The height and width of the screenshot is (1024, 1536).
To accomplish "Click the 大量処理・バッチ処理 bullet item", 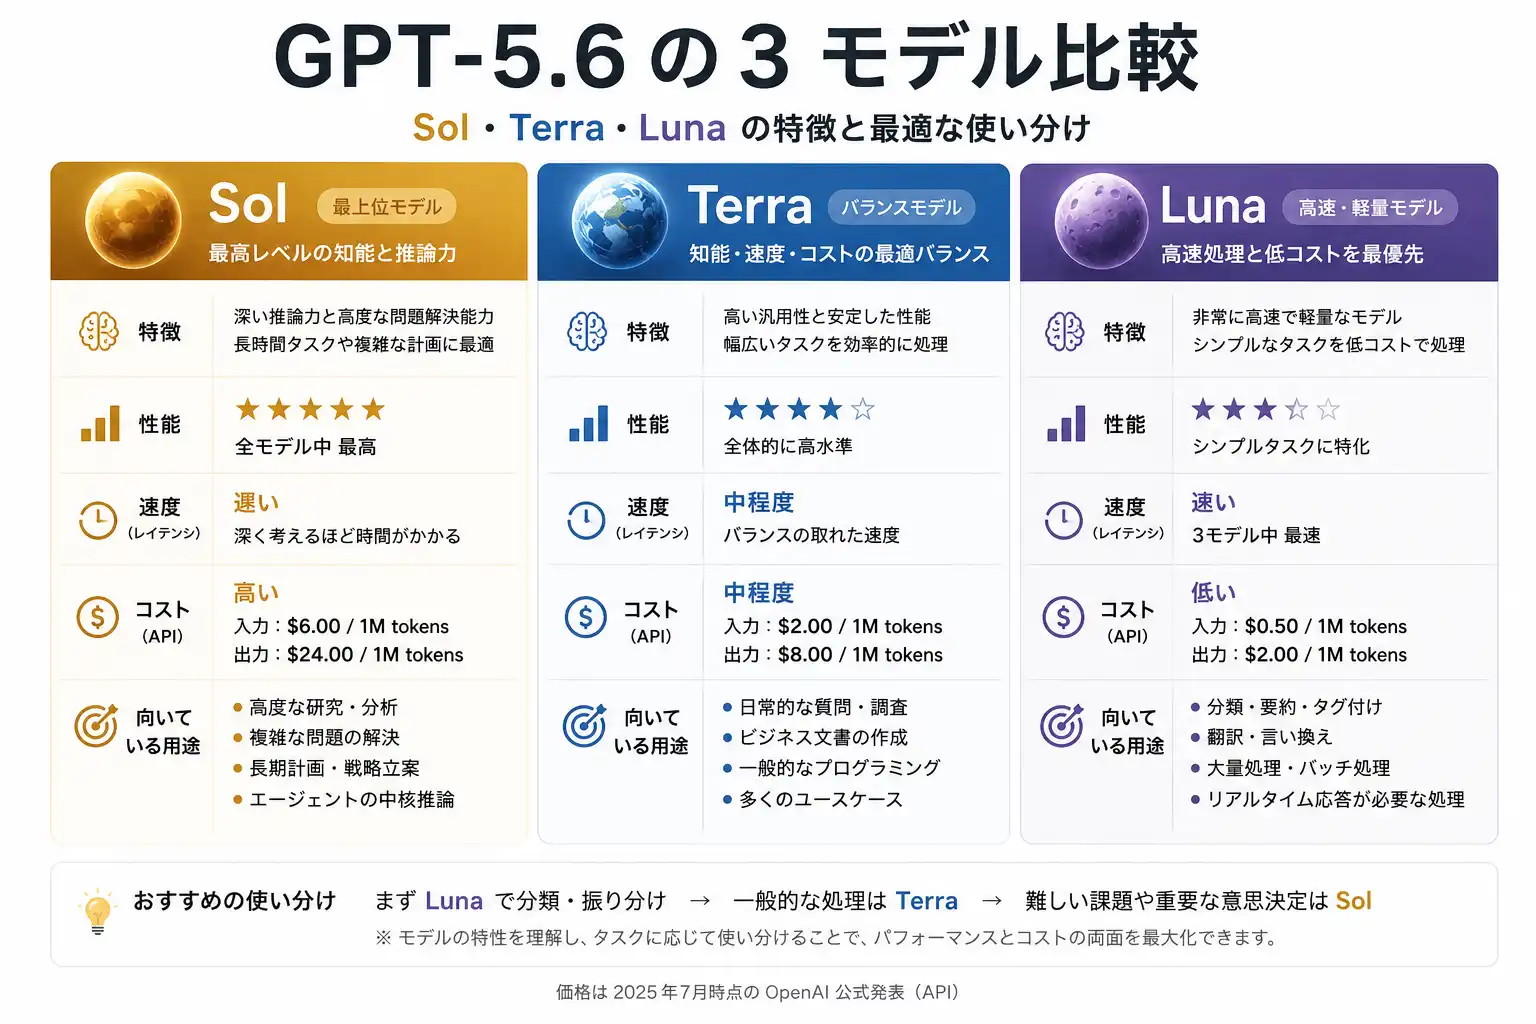I will [1290, 768].
